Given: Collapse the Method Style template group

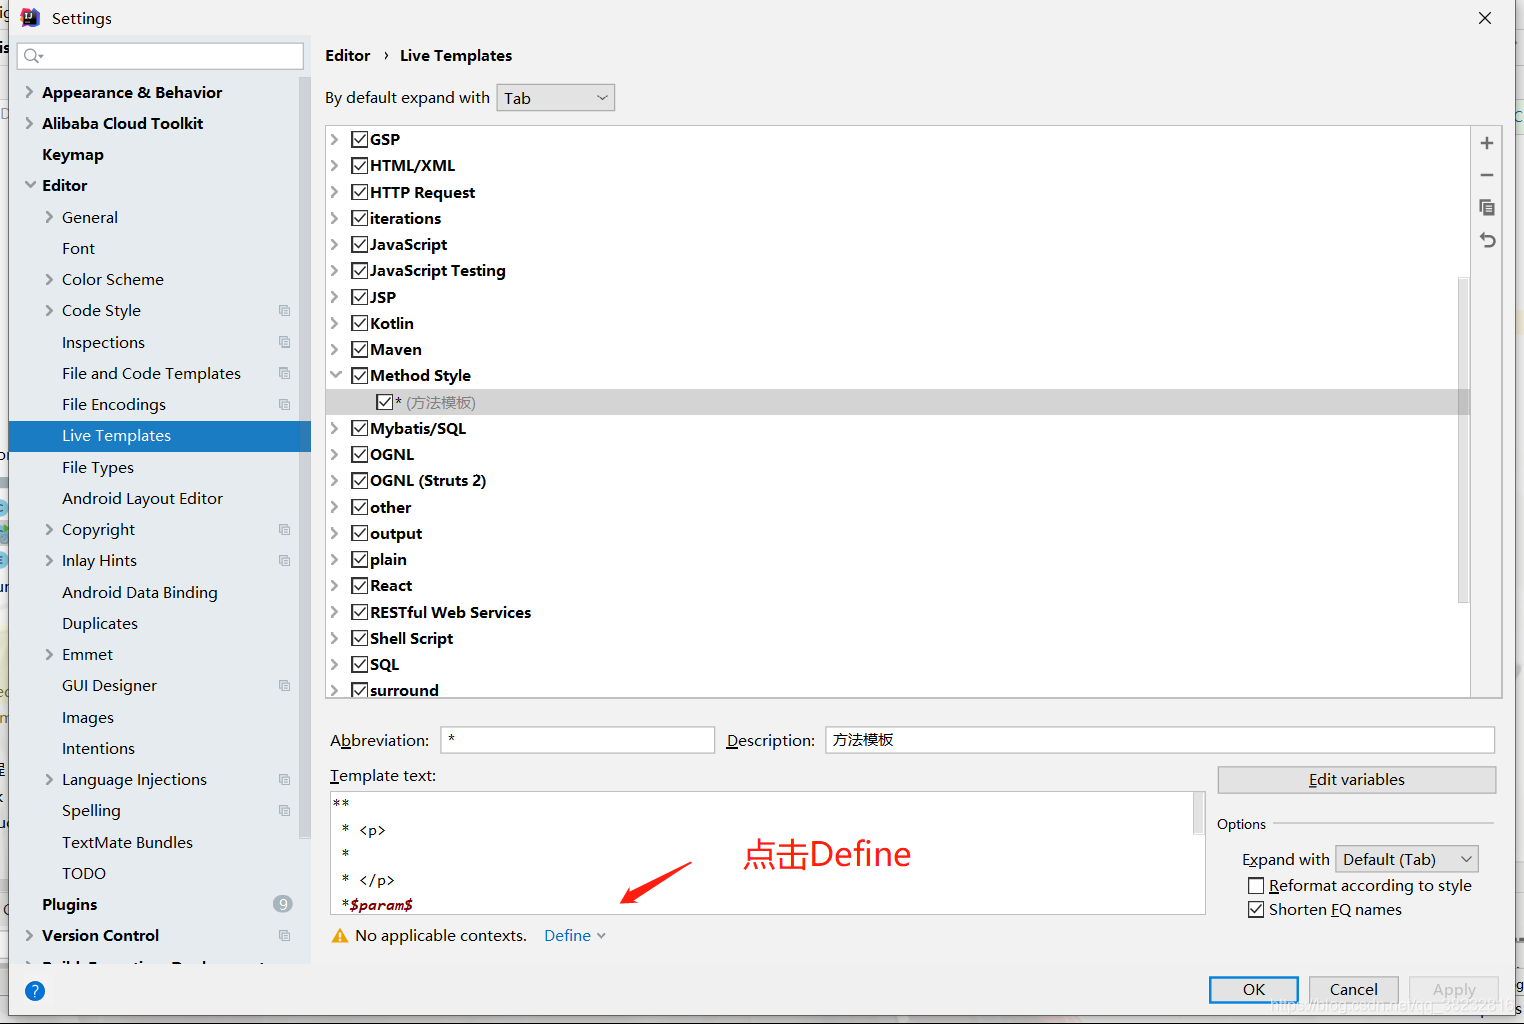Looking at the screenshot, I should click(336, 375).
